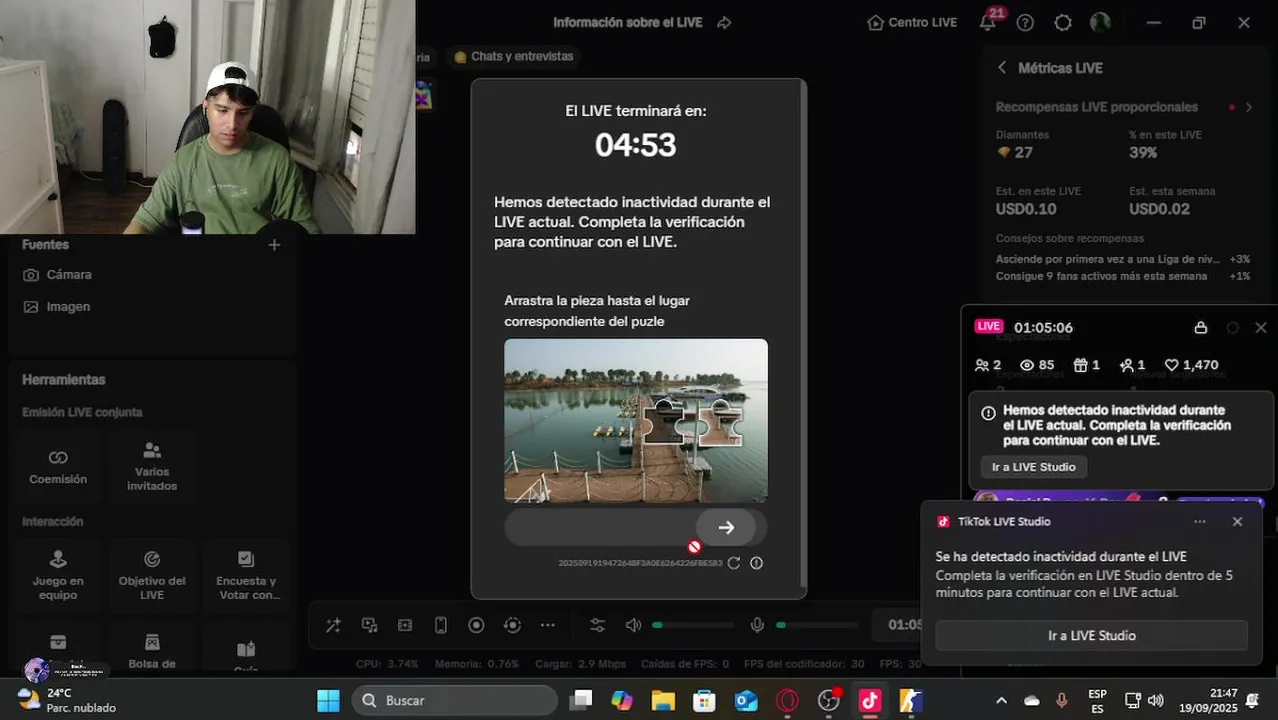1278x720 pixels.
Task: Click the taskbar Buscar search box
Action: 454,700
